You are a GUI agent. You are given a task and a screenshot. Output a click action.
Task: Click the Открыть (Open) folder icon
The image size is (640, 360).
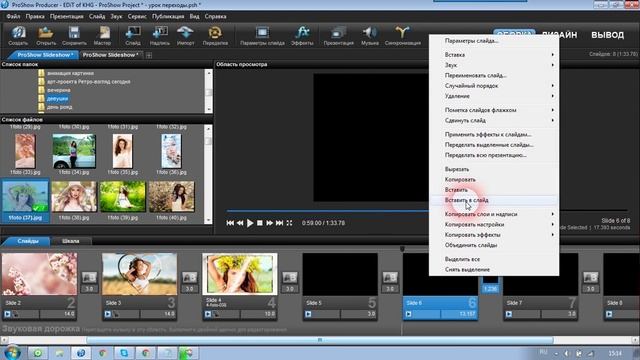pyautogui.click(x=46, y=36)
